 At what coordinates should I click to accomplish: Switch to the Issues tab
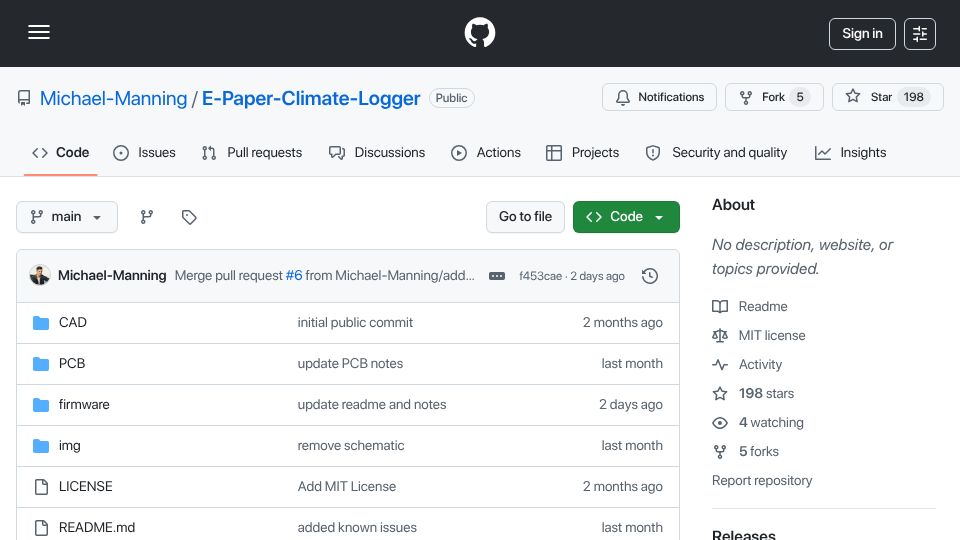pos(144,153)
